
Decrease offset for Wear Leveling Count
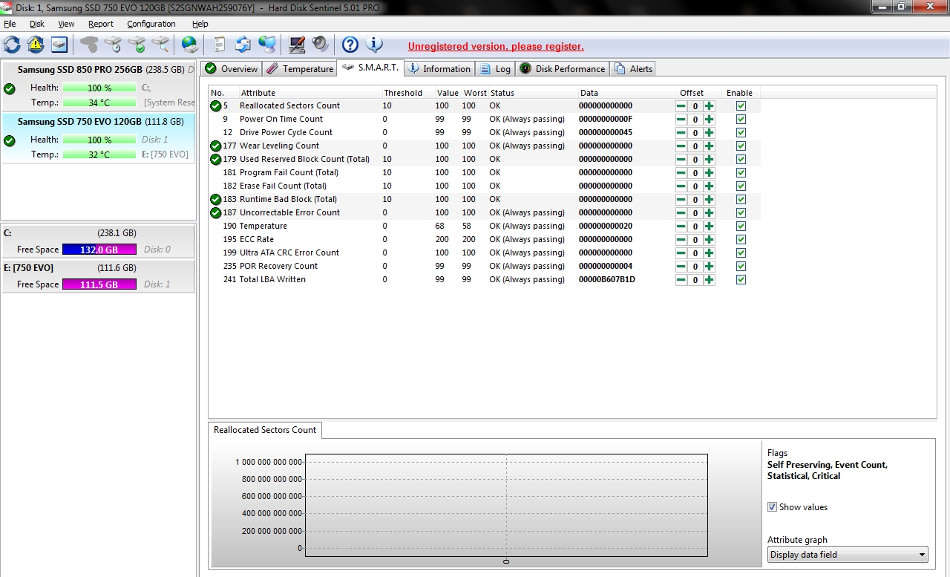(x=681, y=146)
